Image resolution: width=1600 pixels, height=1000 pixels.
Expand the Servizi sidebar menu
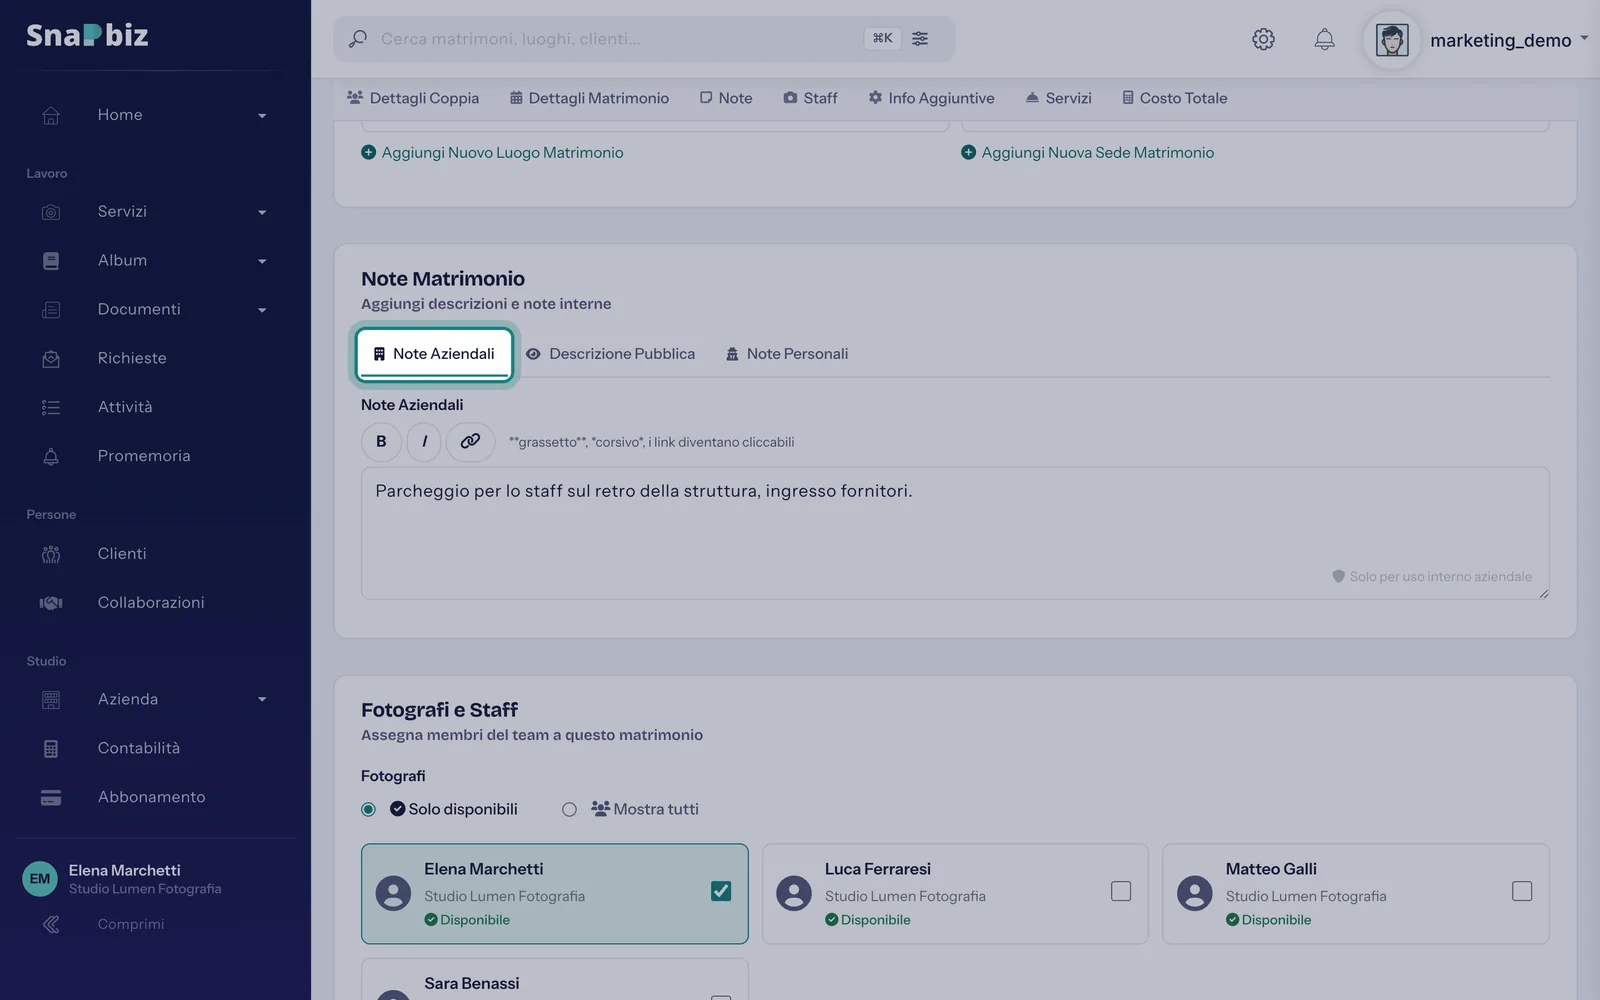262,212
